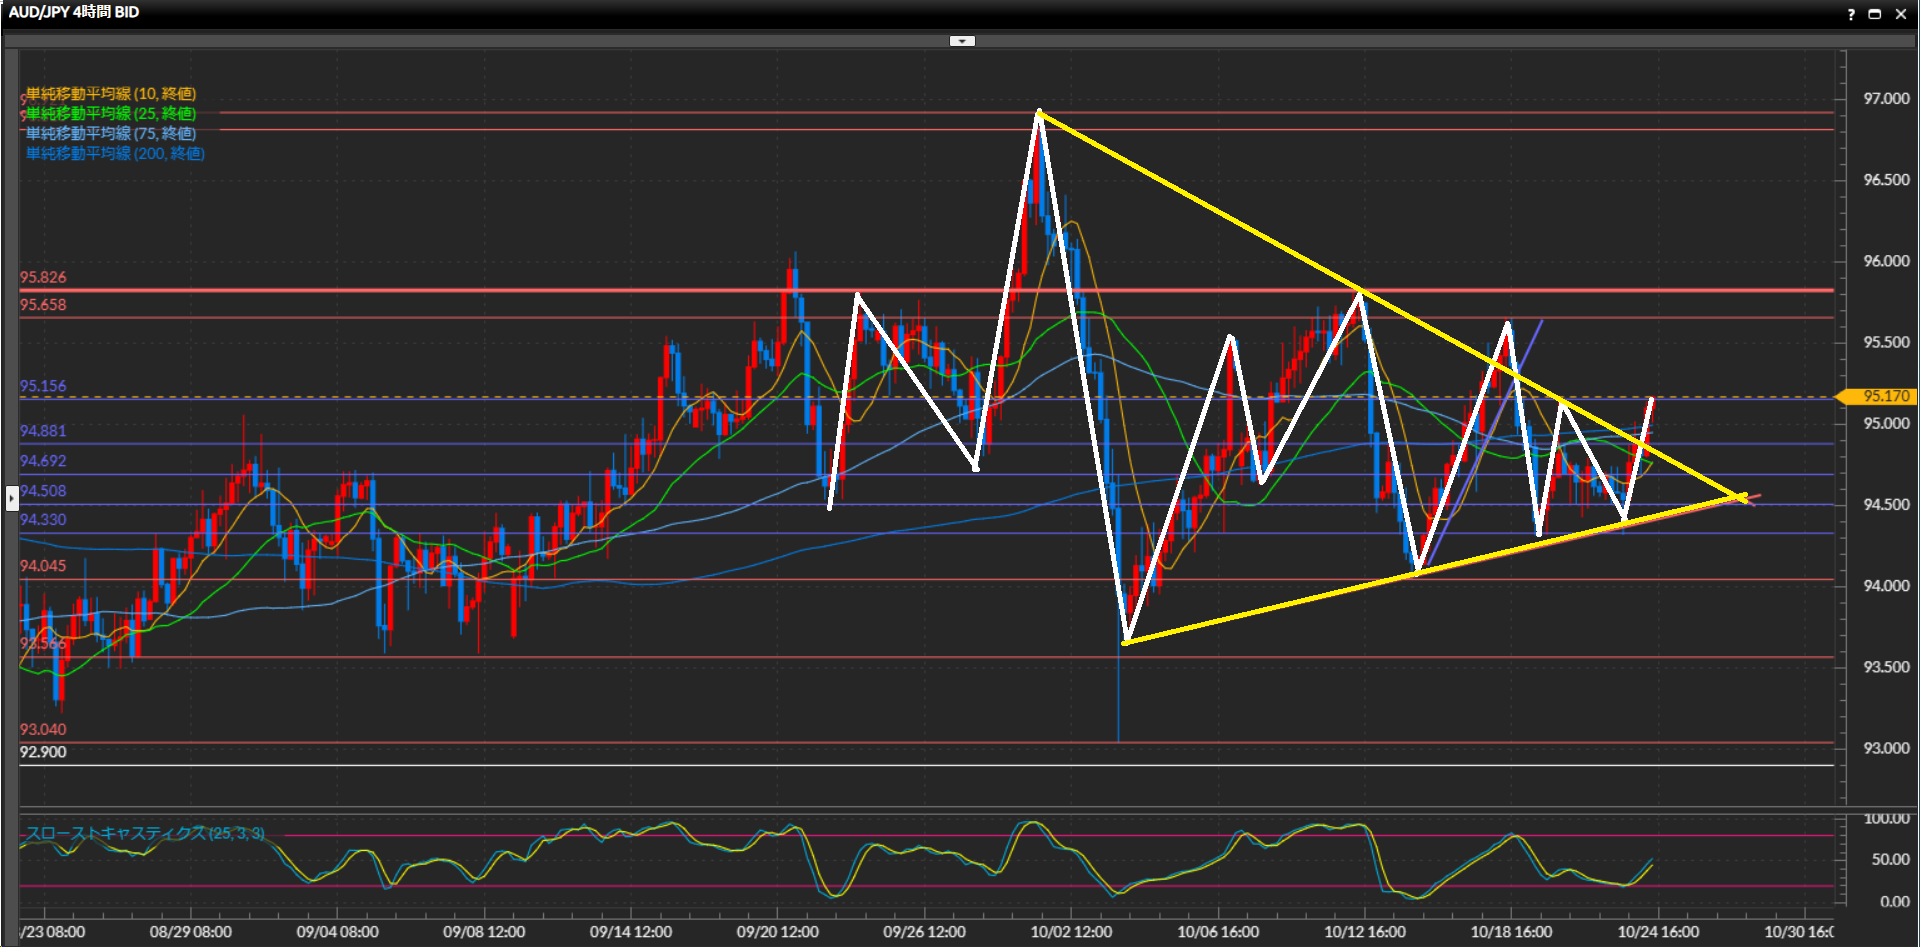This screenshot has width=1920, height=947.
Task: Open the スローストキャスティクス (25,3,3) indicator settings
Action: [x=145, y=833]
